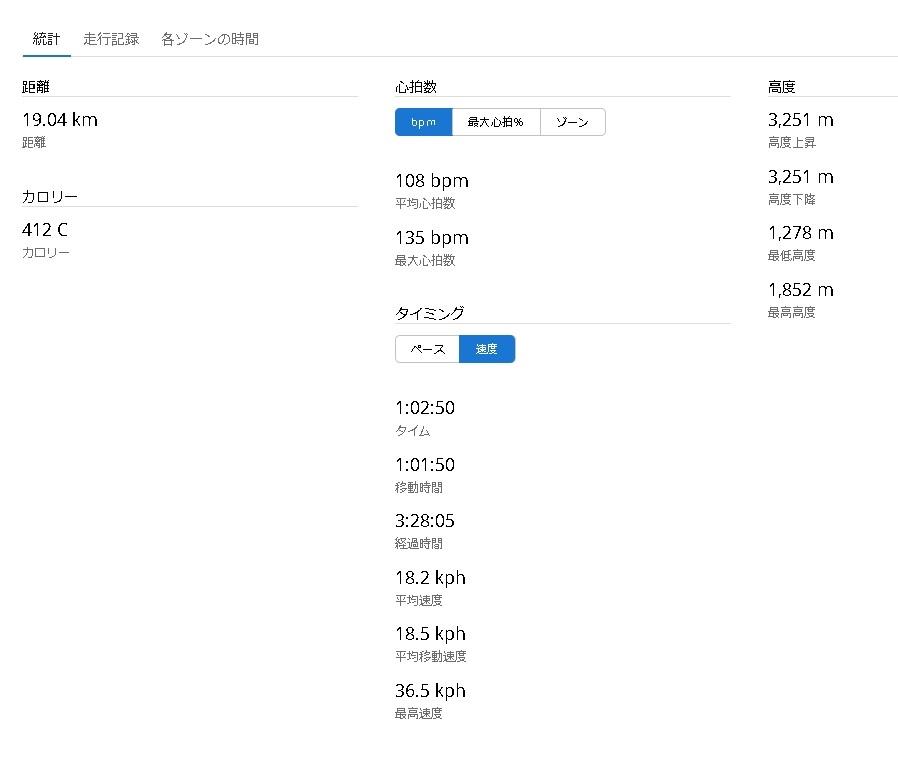Click the 平均移動速度 label
This screenshot has width=898, height=763.
pos(431,656)
